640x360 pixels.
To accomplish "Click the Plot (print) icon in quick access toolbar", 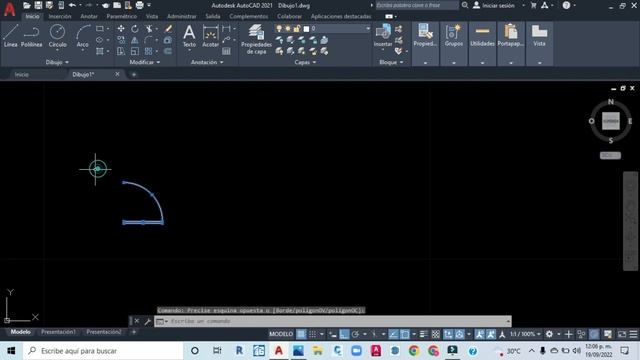I will [139, 5].
